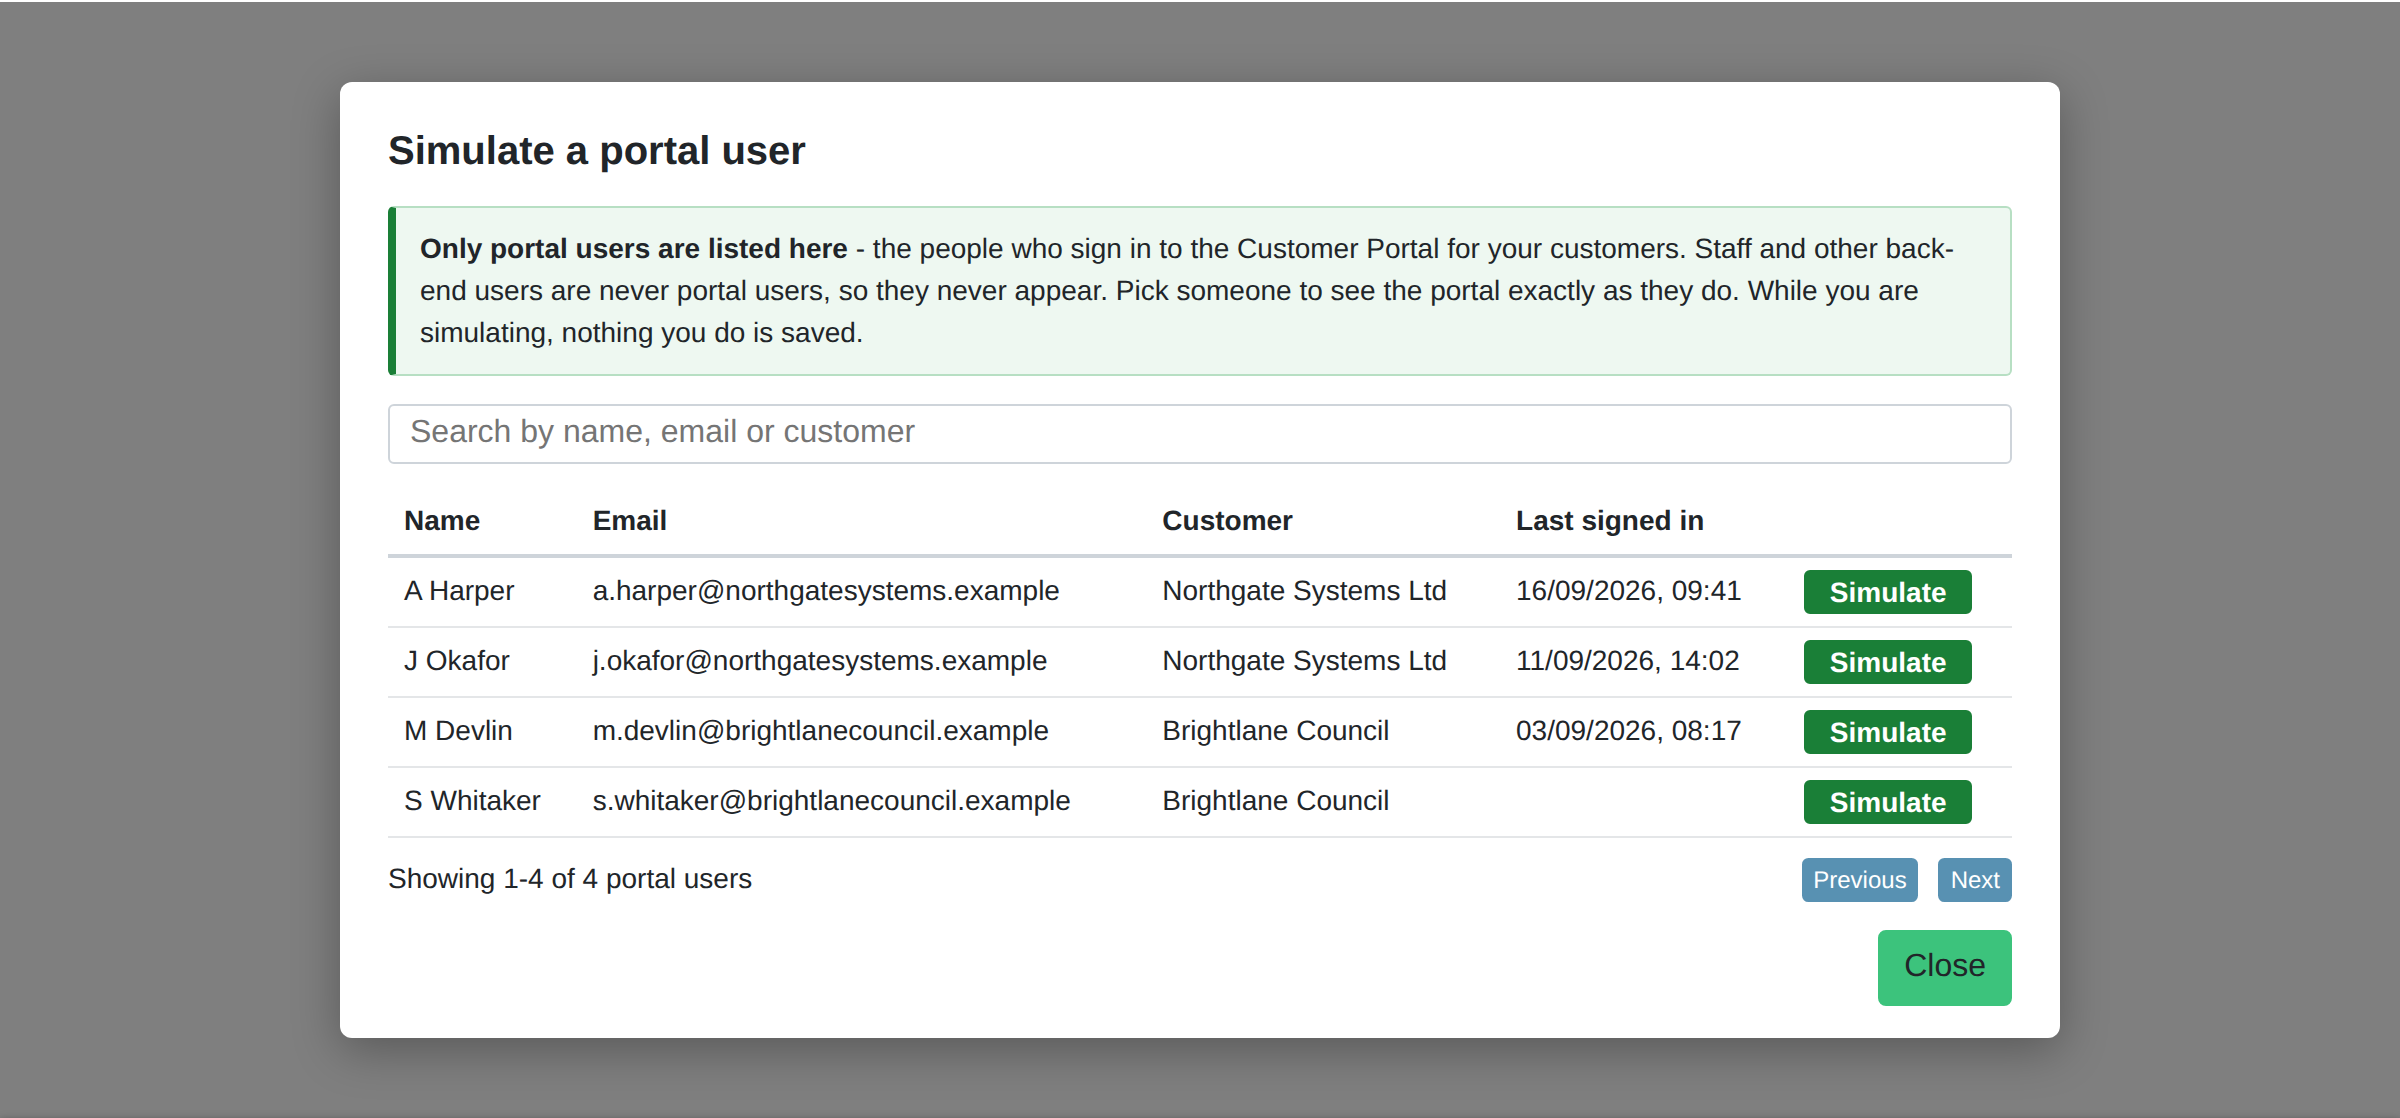Focus the search by name field
Image resolution: width=2400 pixels, height=1118 pixels.
1199,433
